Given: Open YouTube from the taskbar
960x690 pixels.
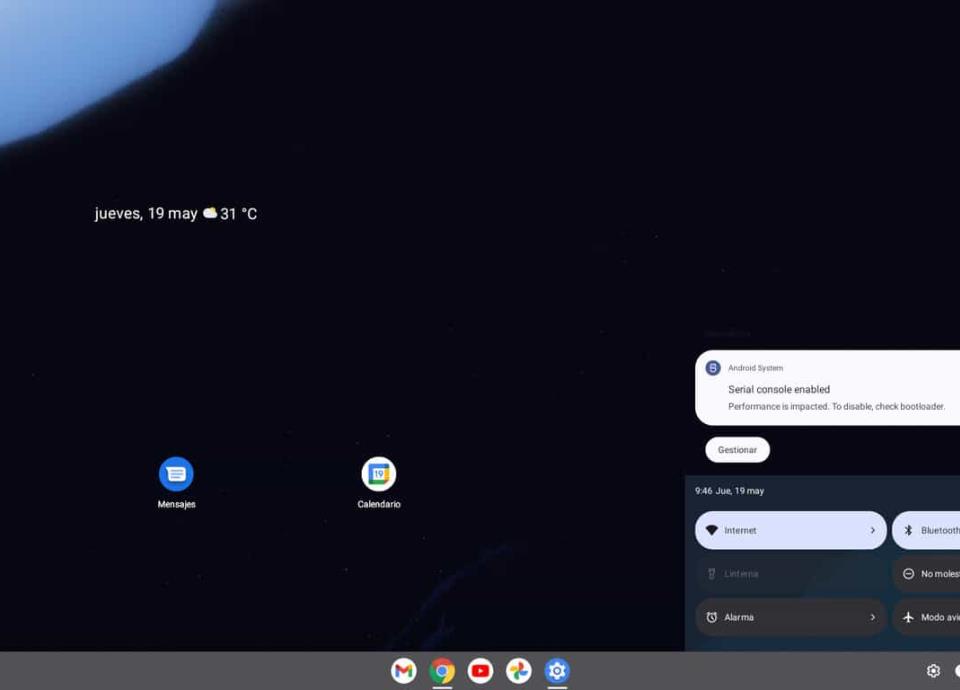Looking at the screenshot, I should click(481, 671).
